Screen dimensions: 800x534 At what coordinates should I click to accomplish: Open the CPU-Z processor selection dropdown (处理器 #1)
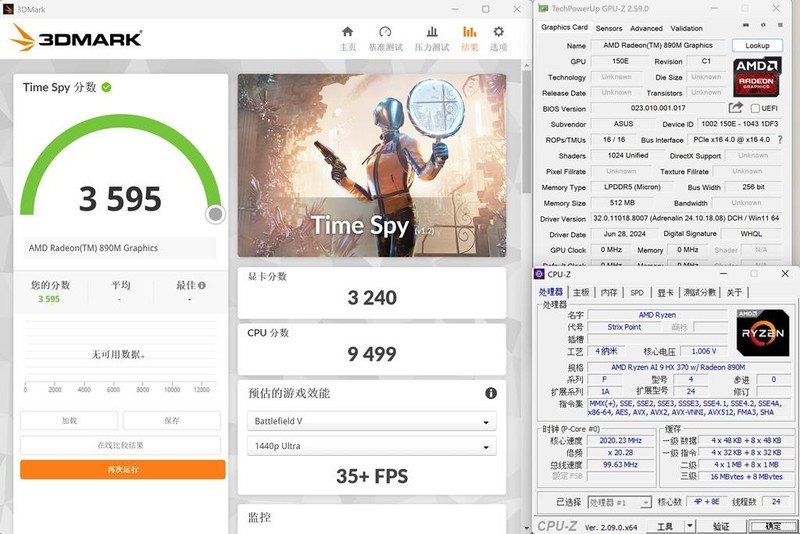coord(618,502)
